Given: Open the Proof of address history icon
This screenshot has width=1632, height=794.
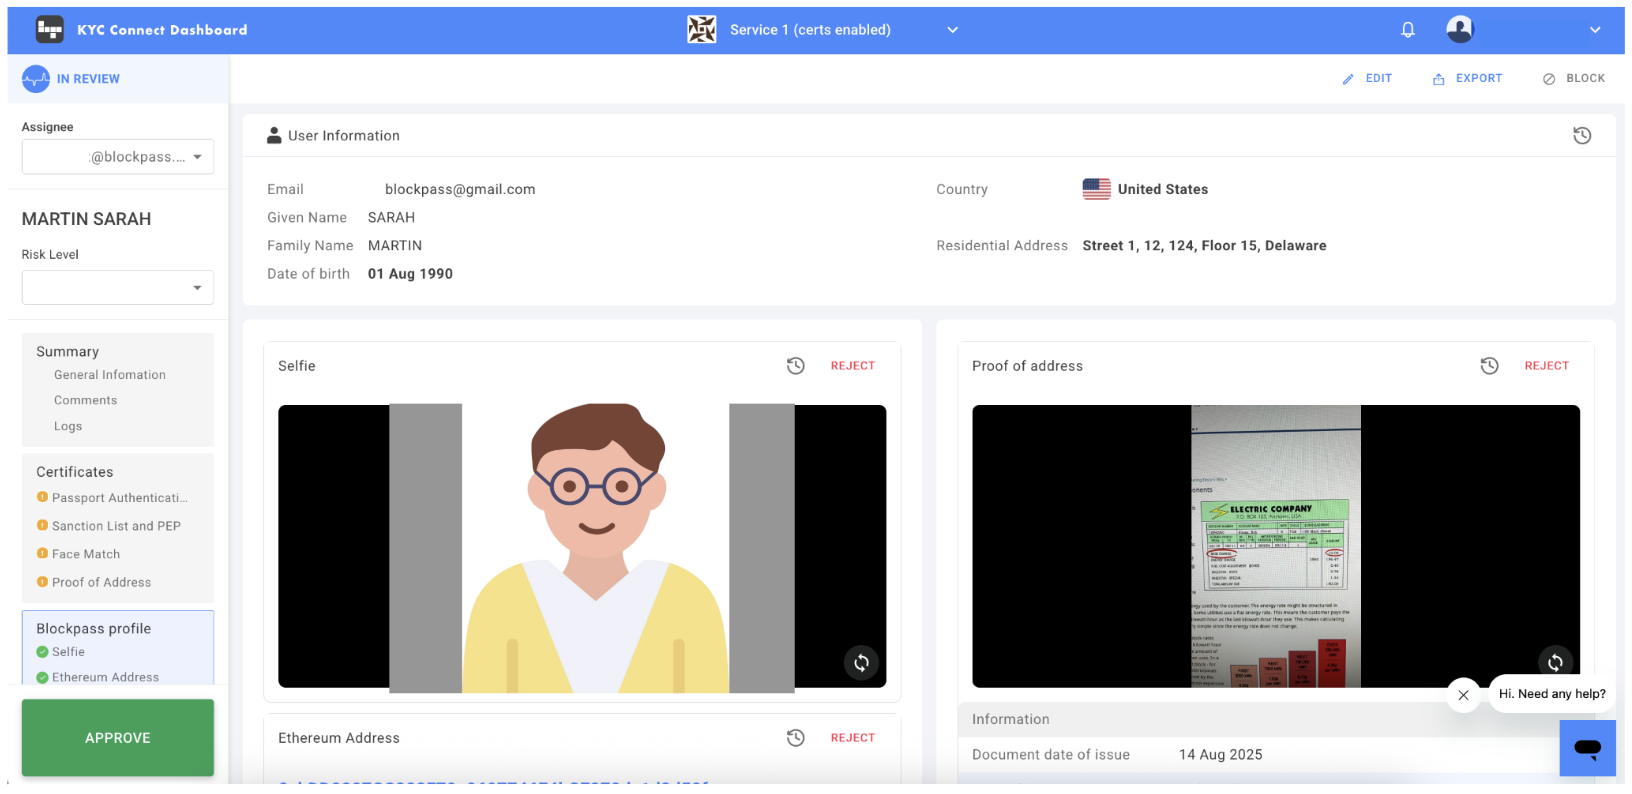Looking at the screenshot, I should [1489, 366].
